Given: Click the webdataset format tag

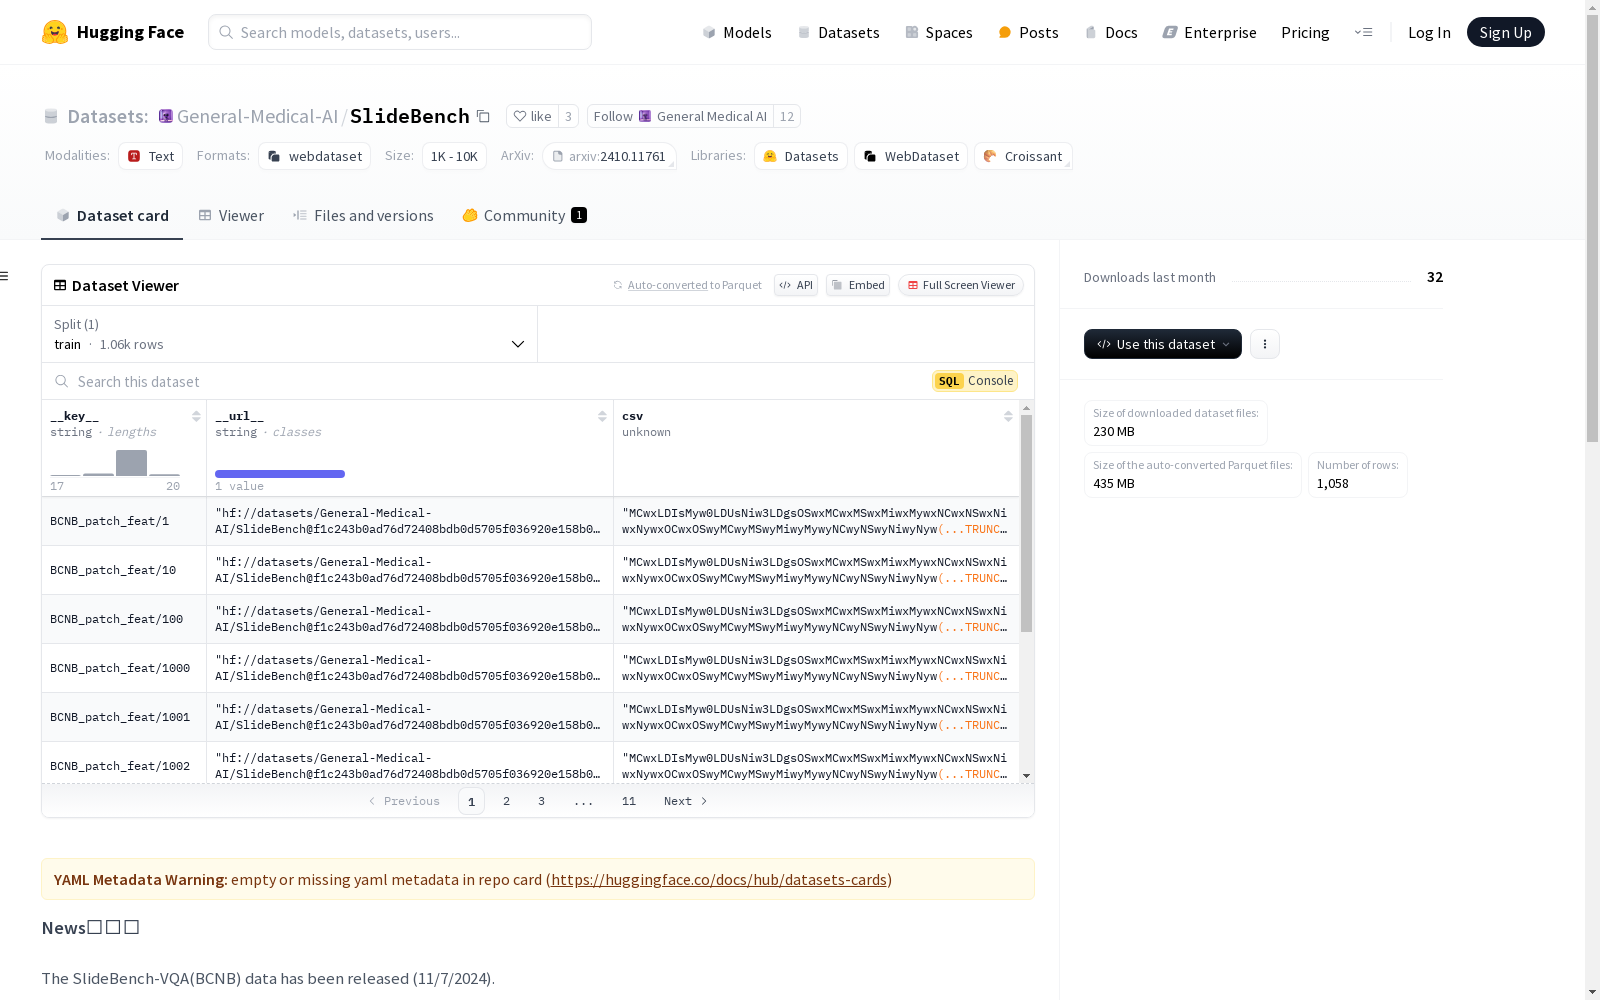Looking at the screenshot, I should click(315, 156).
